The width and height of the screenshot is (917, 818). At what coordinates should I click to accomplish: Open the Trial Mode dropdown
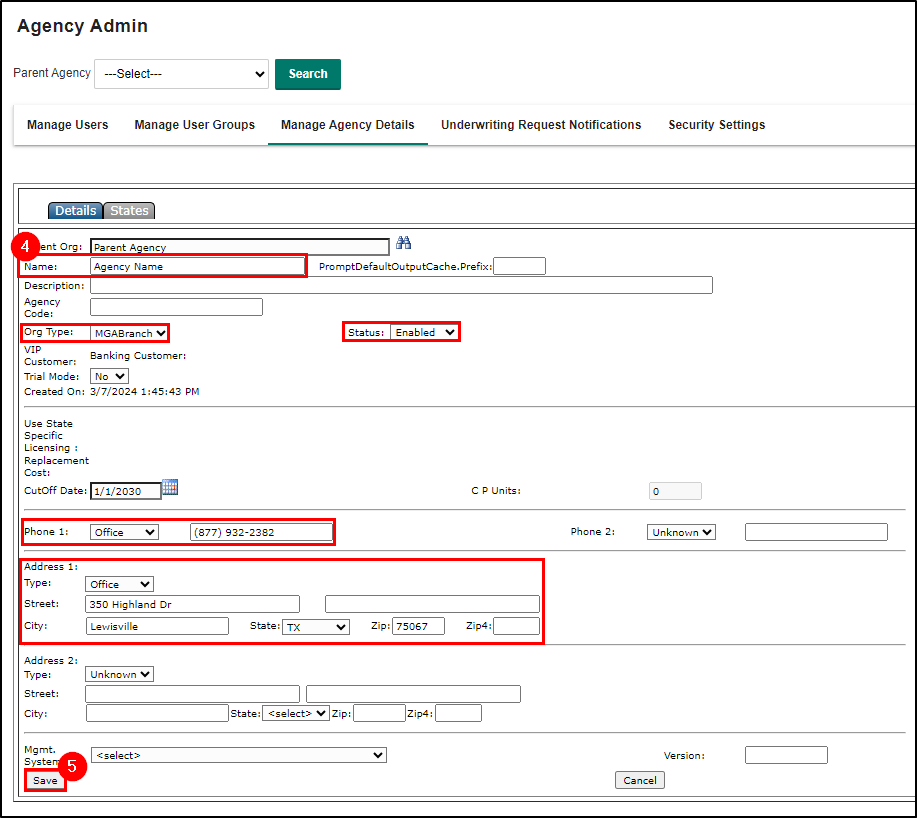coord(109,377)
